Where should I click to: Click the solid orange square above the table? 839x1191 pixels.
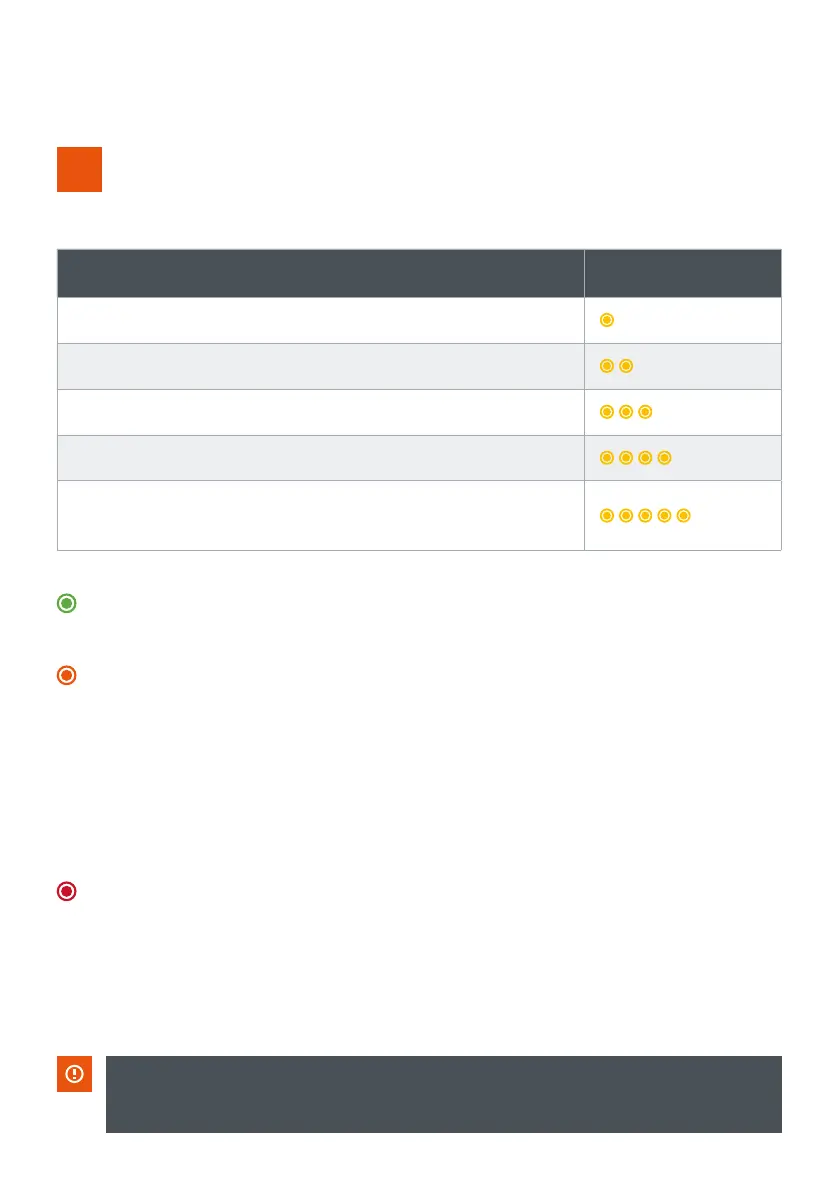[79, 170]
